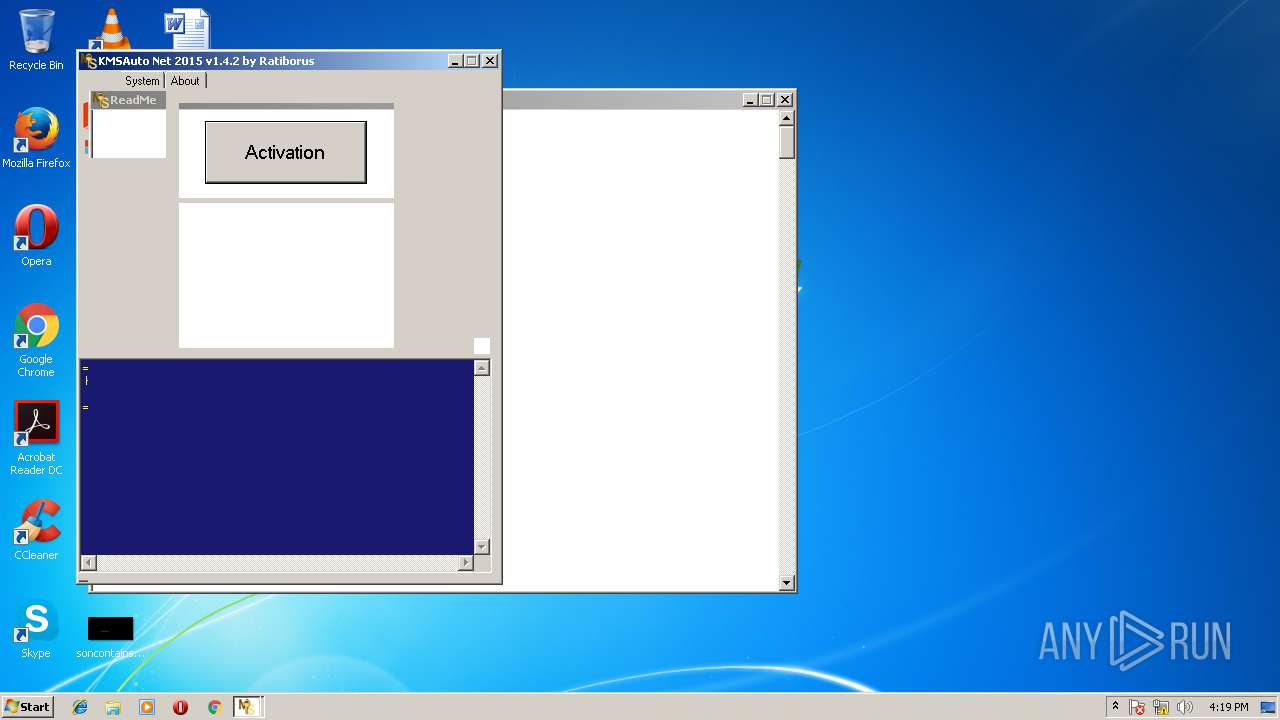Click the background window vertical scroll thumb
1280x720 pixels.
pyautogui.click(x=787, y=142)
